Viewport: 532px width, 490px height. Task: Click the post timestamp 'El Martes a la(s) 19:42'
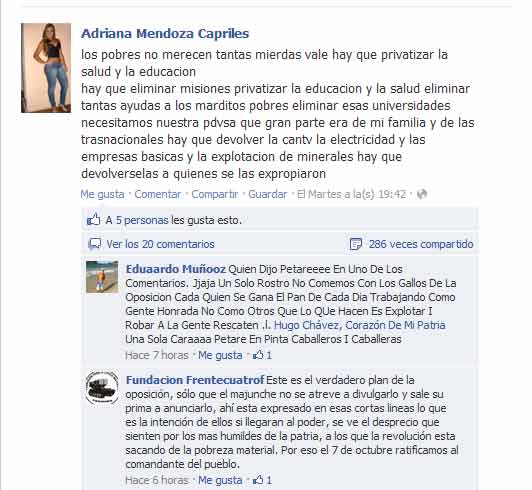coord(352,194)
